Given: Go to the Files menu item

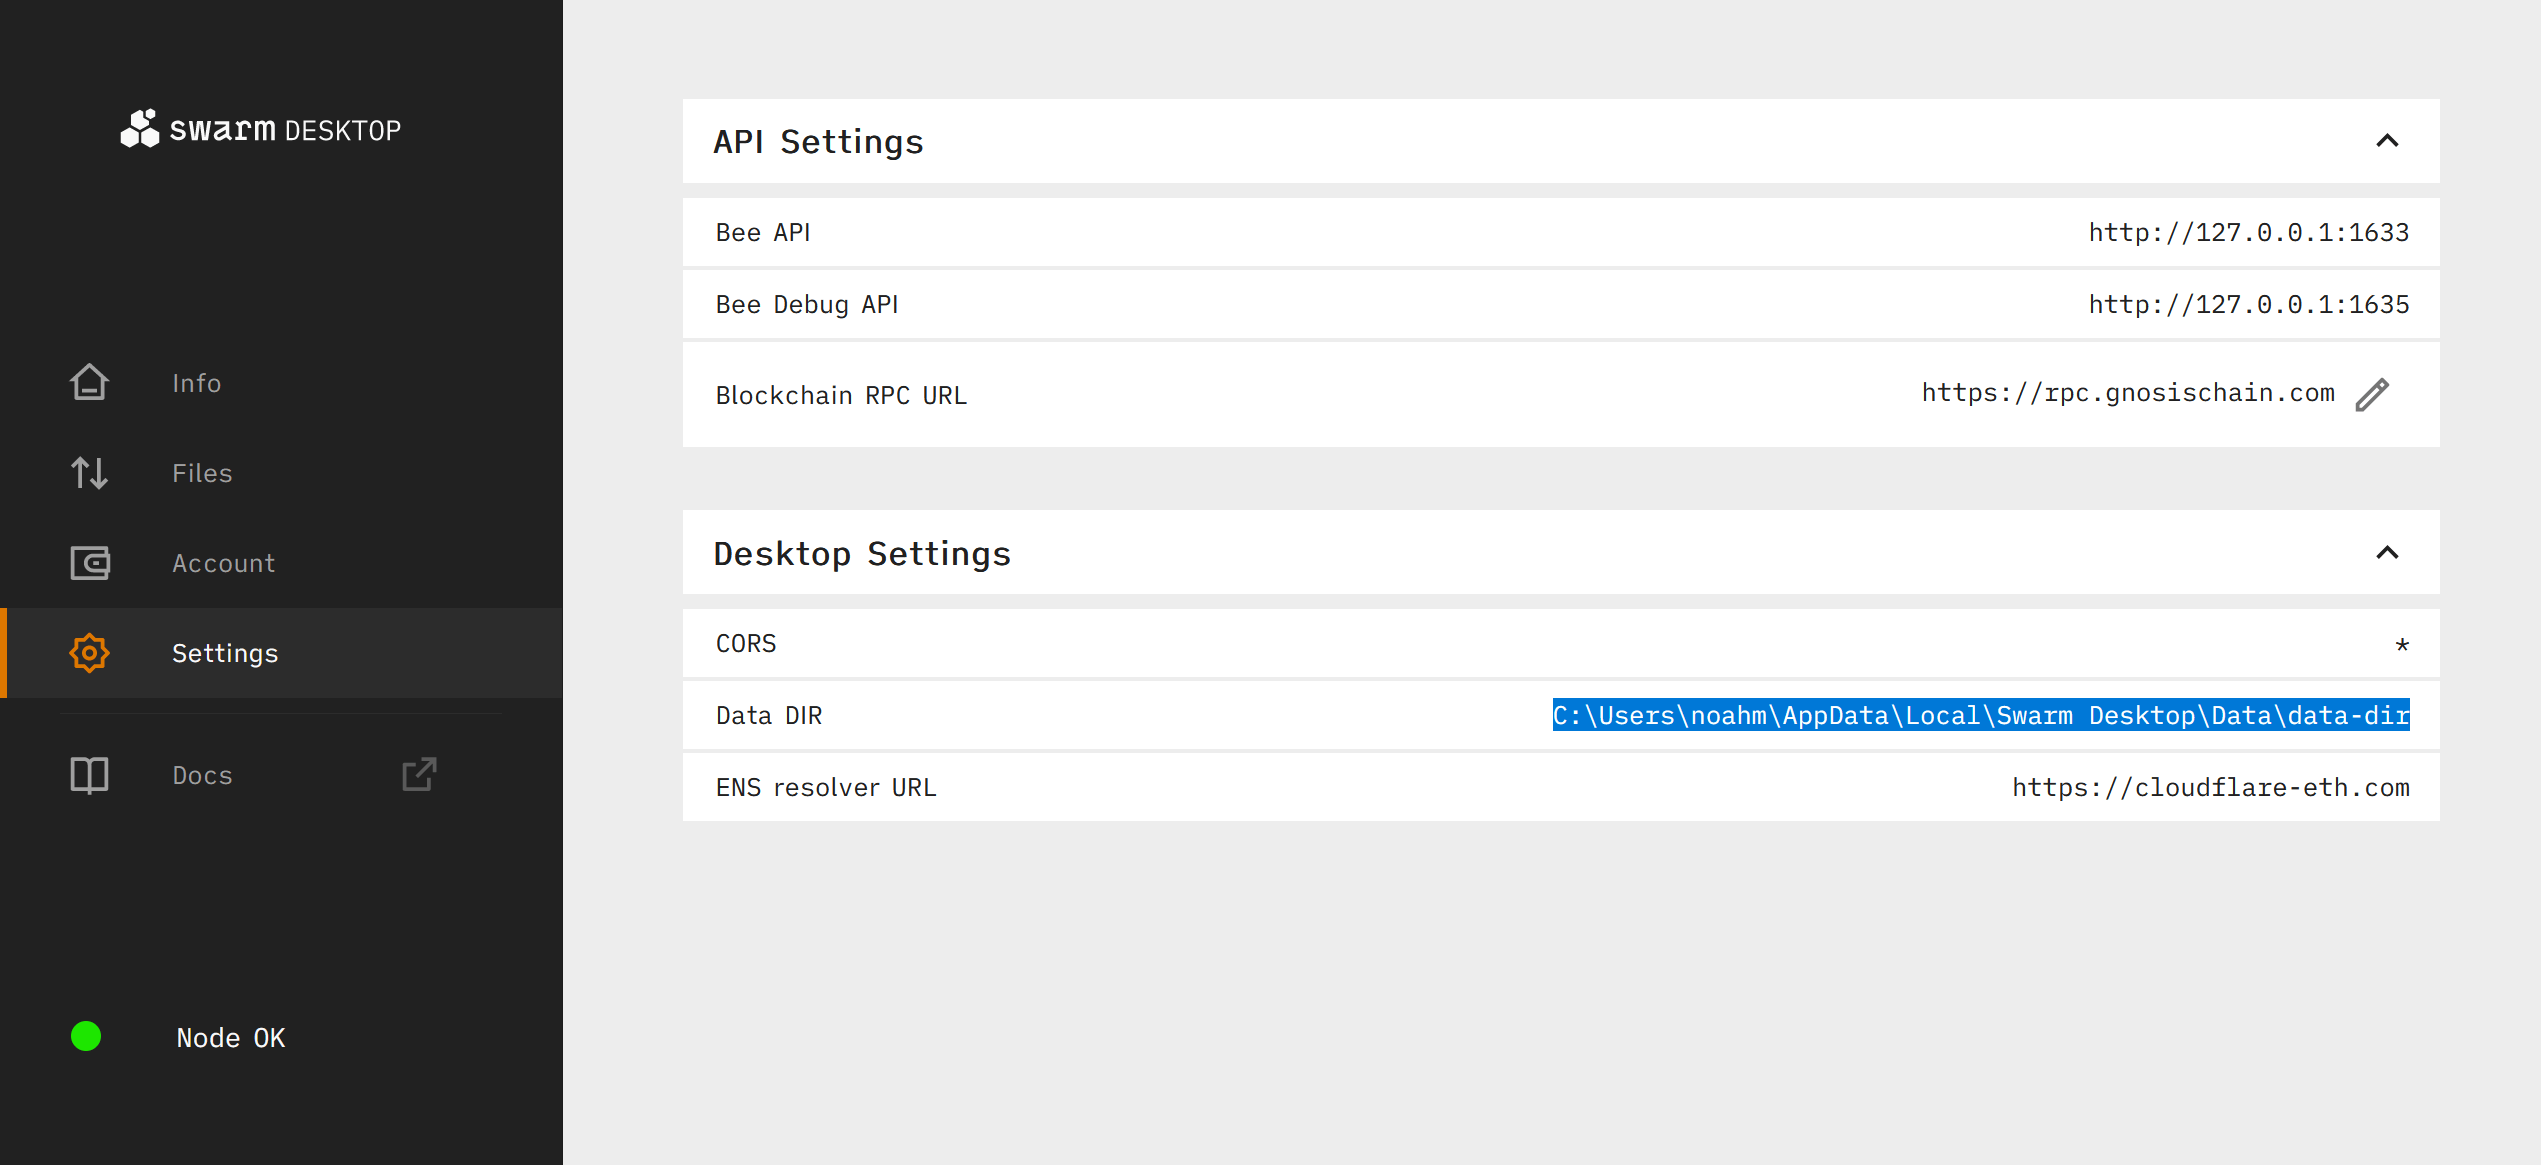Looking at the screenshot, I should (202, 473).
